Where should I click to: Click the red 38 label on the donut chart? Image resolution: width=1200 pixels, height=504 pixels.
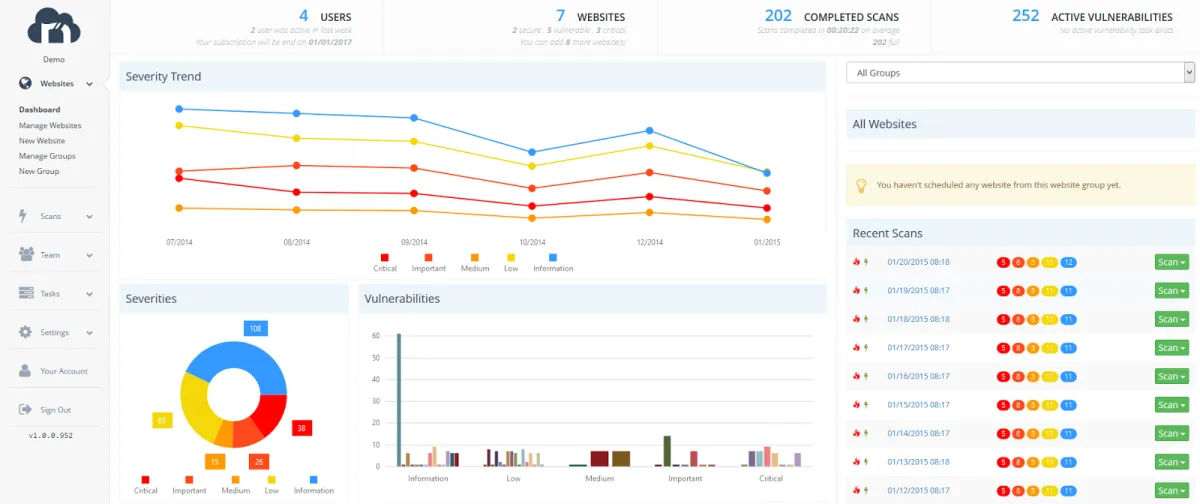(x=302, y=428)
